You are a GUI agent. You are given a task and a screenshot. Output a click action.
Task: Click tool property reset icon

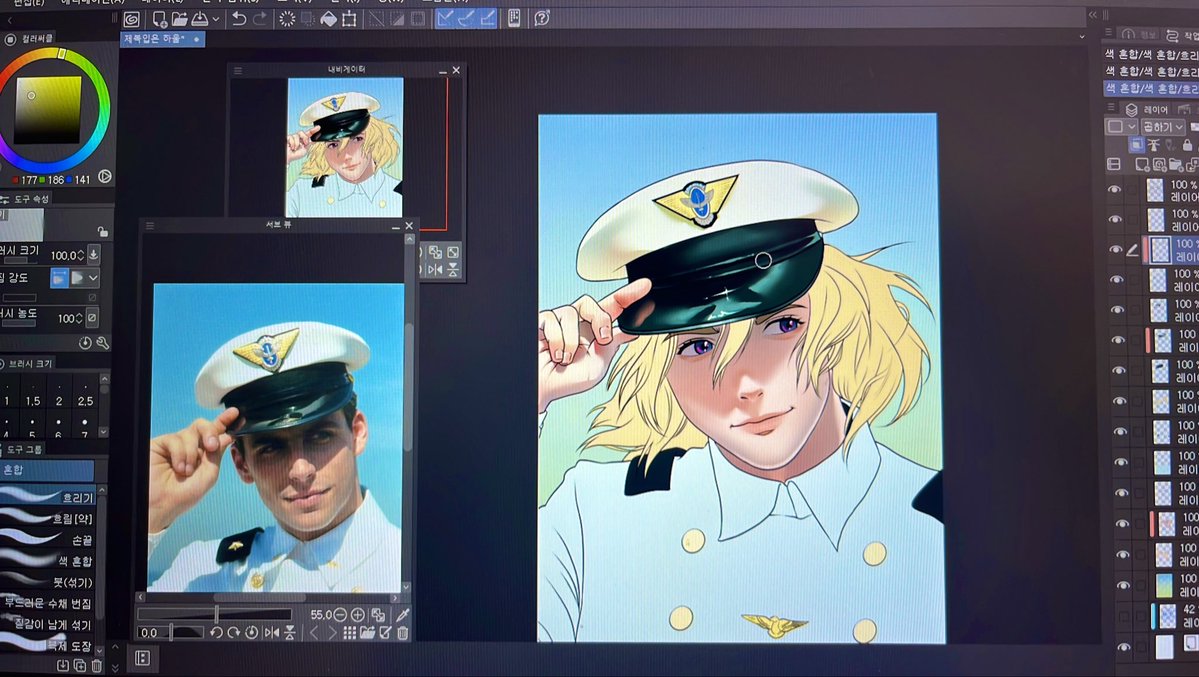click(x=85, y=343)
